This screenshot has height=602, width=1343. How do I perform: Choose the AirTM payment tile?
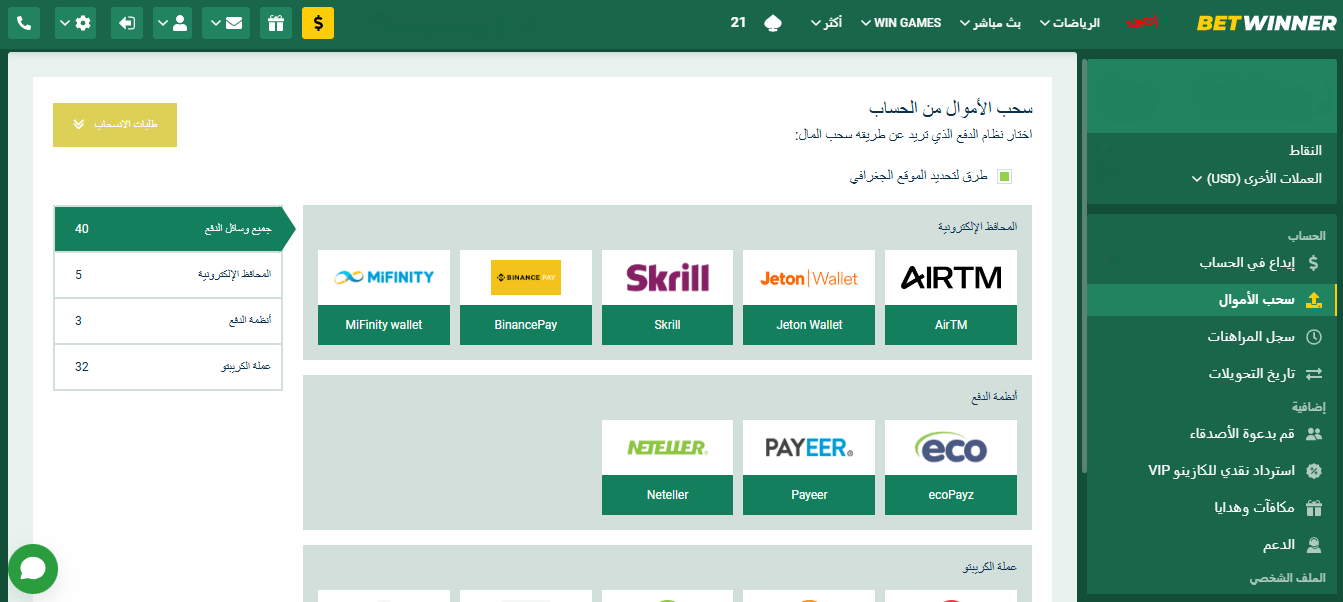click(951, 297)
